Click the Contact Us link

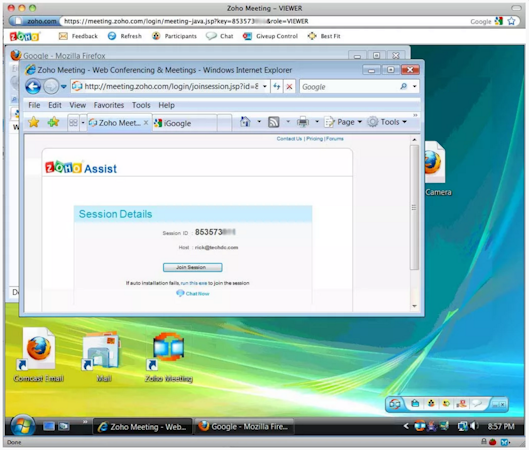coord(289,139)
